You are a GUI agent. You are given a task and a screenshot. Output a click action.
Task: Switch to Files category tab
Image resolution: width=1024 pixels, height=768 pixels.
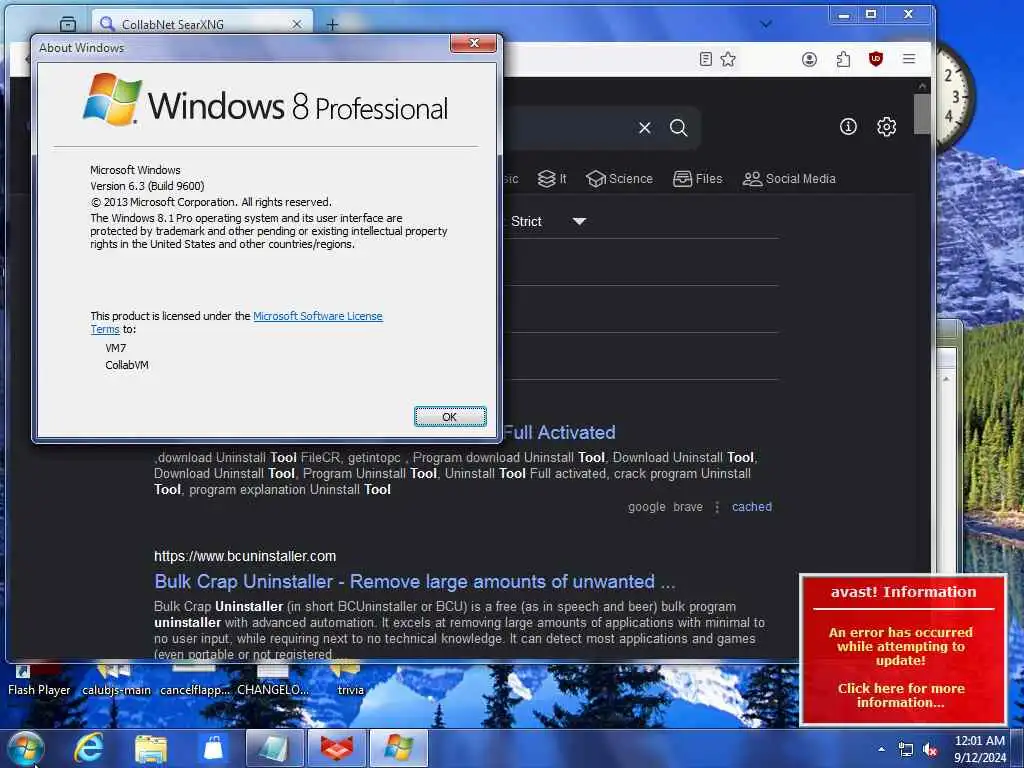(697, 179)
